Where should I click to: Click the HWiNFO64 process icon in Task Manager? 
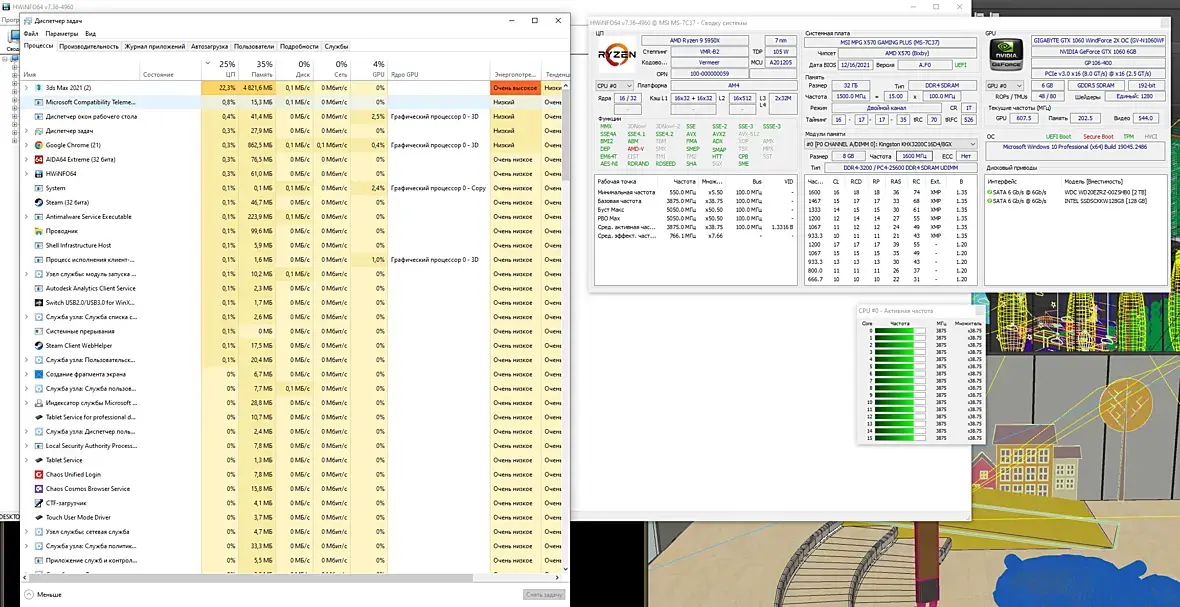coord(39,174)
